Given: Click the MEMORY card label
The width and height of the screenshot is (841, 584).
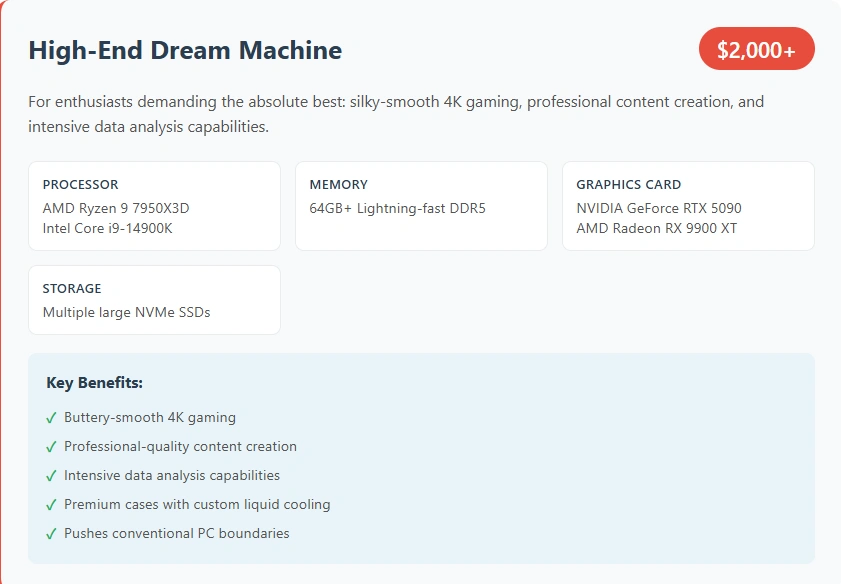Looking at the screenshot, I should click(x=338, y=184).
